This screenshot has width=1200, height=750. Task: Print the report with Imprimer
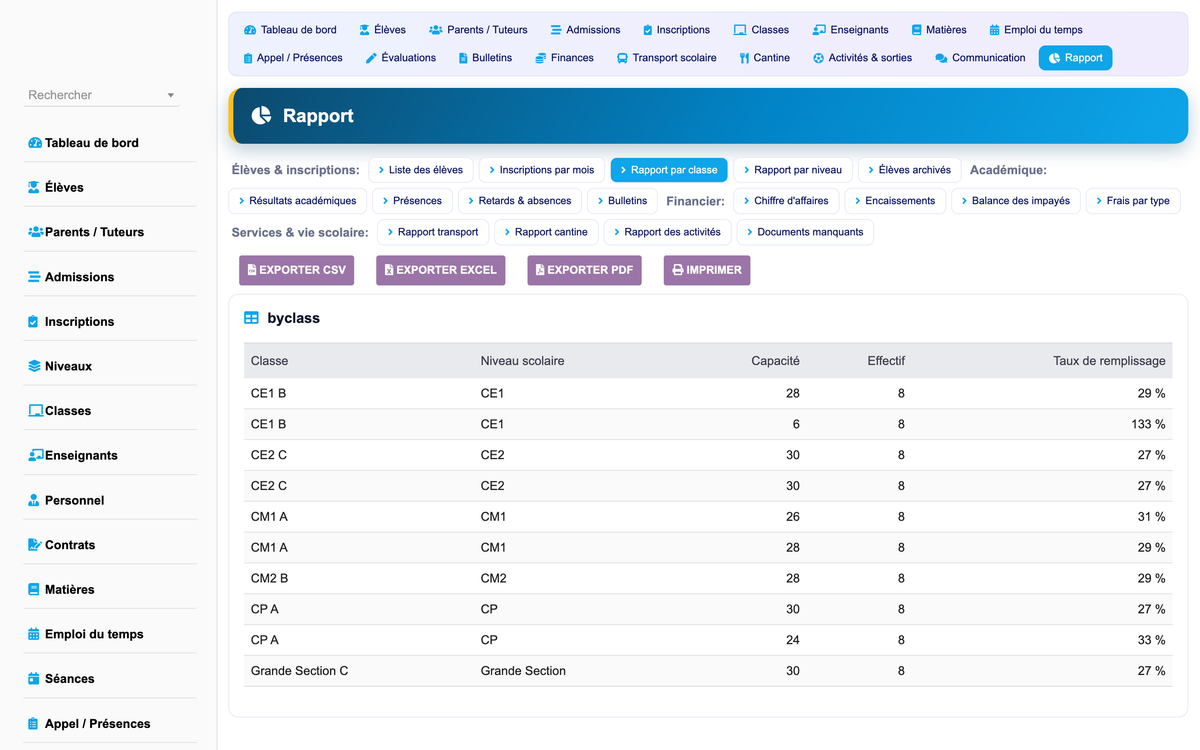click(x=706, y=270)
